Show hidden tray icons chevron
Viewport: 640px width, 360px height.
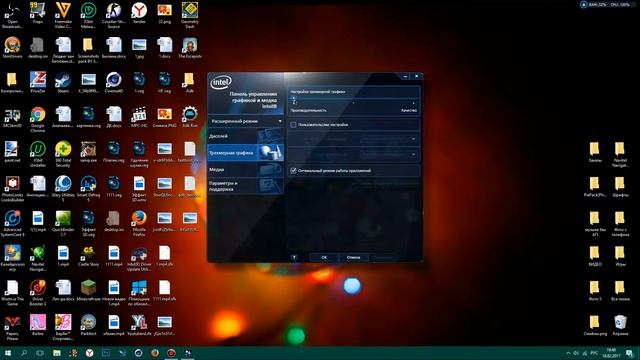click(568, 353)
